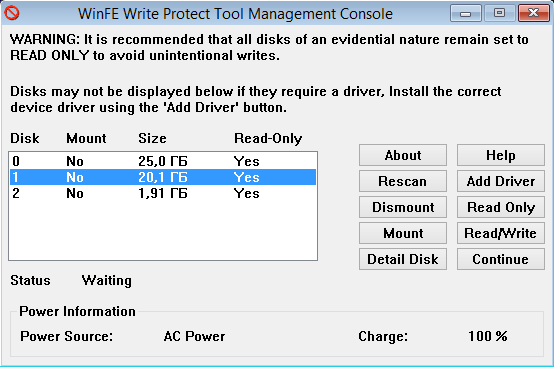Set selected disk to Read Only
554x367 pixels.
[x=501, y=207]
